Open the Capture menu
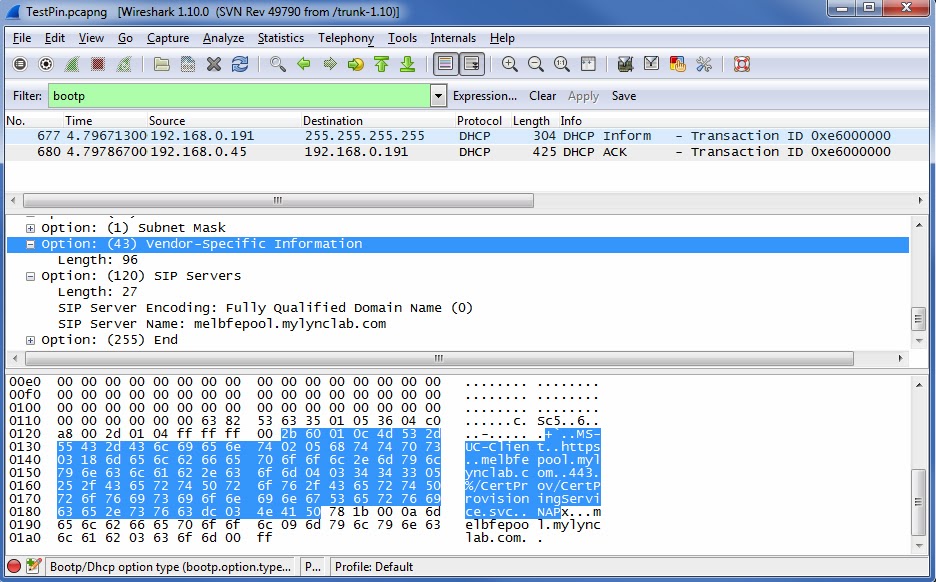 pos(168,38)
